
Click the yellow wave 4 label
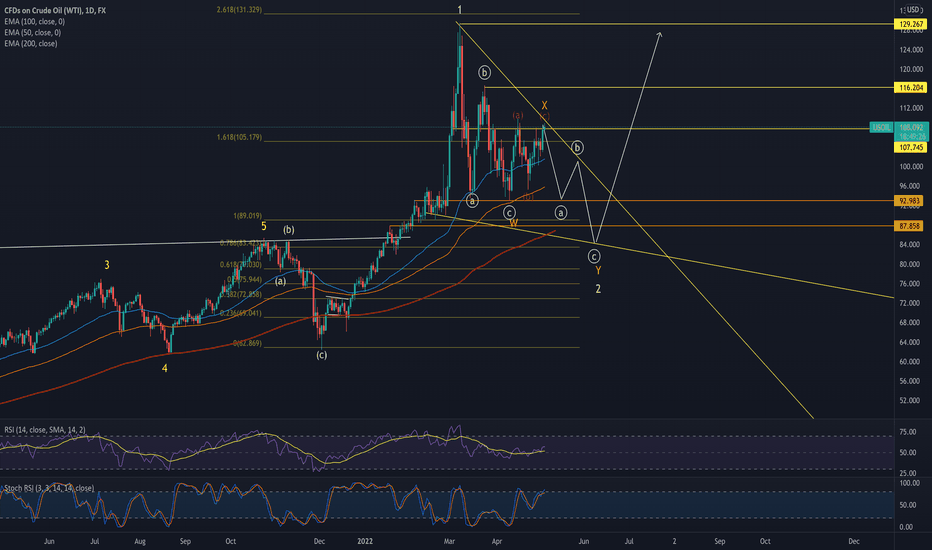pos(165,369)
